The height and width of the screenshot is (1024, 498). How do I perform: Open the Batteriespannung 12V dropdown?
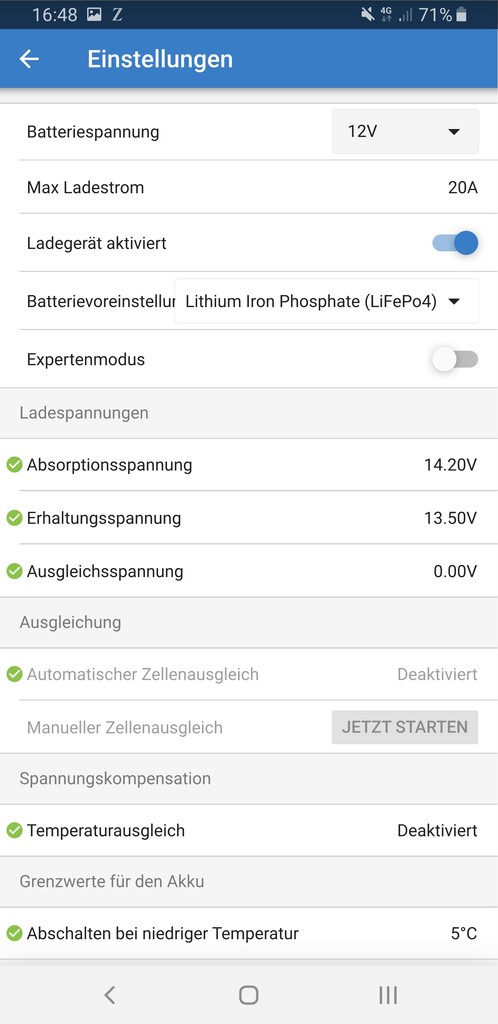pyautogui.click(x=405, y=131)
